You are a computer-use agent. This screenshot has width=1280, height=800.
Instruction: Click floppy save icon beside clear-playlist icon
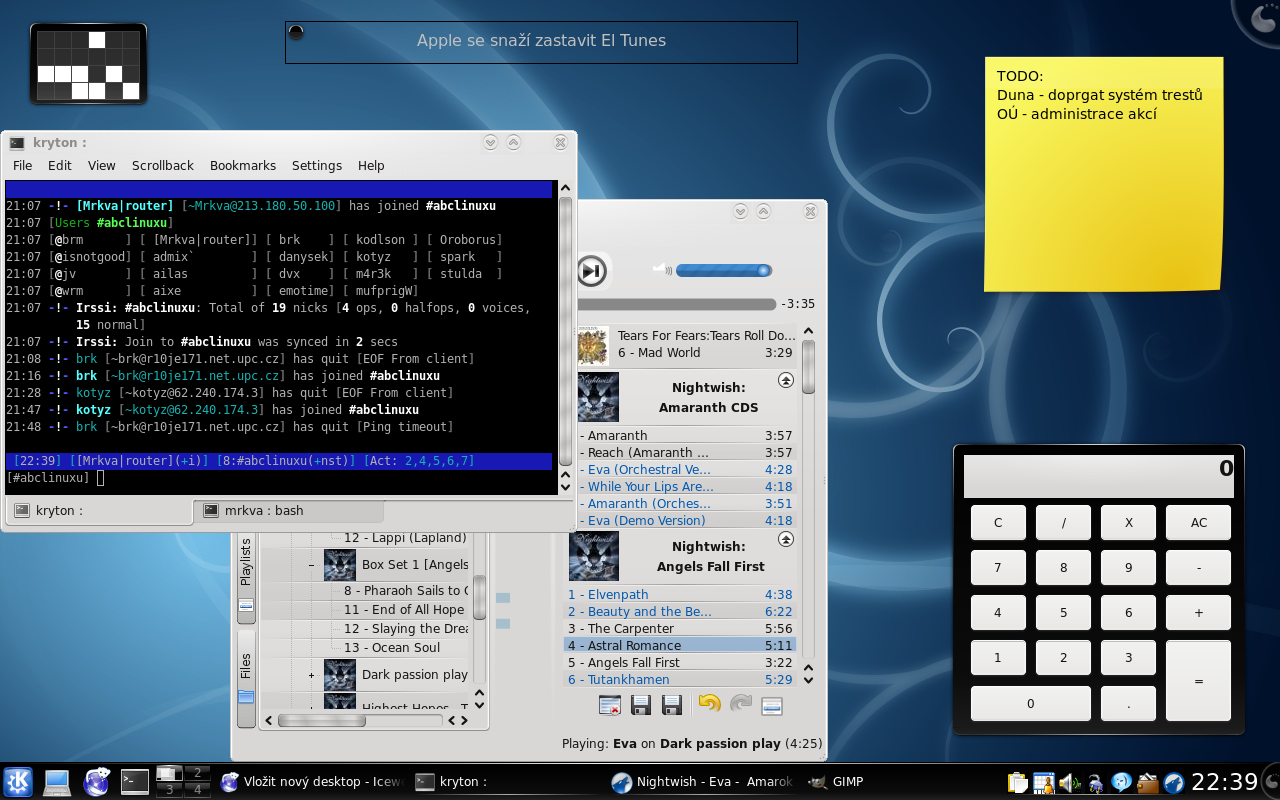tap(641, 705)
